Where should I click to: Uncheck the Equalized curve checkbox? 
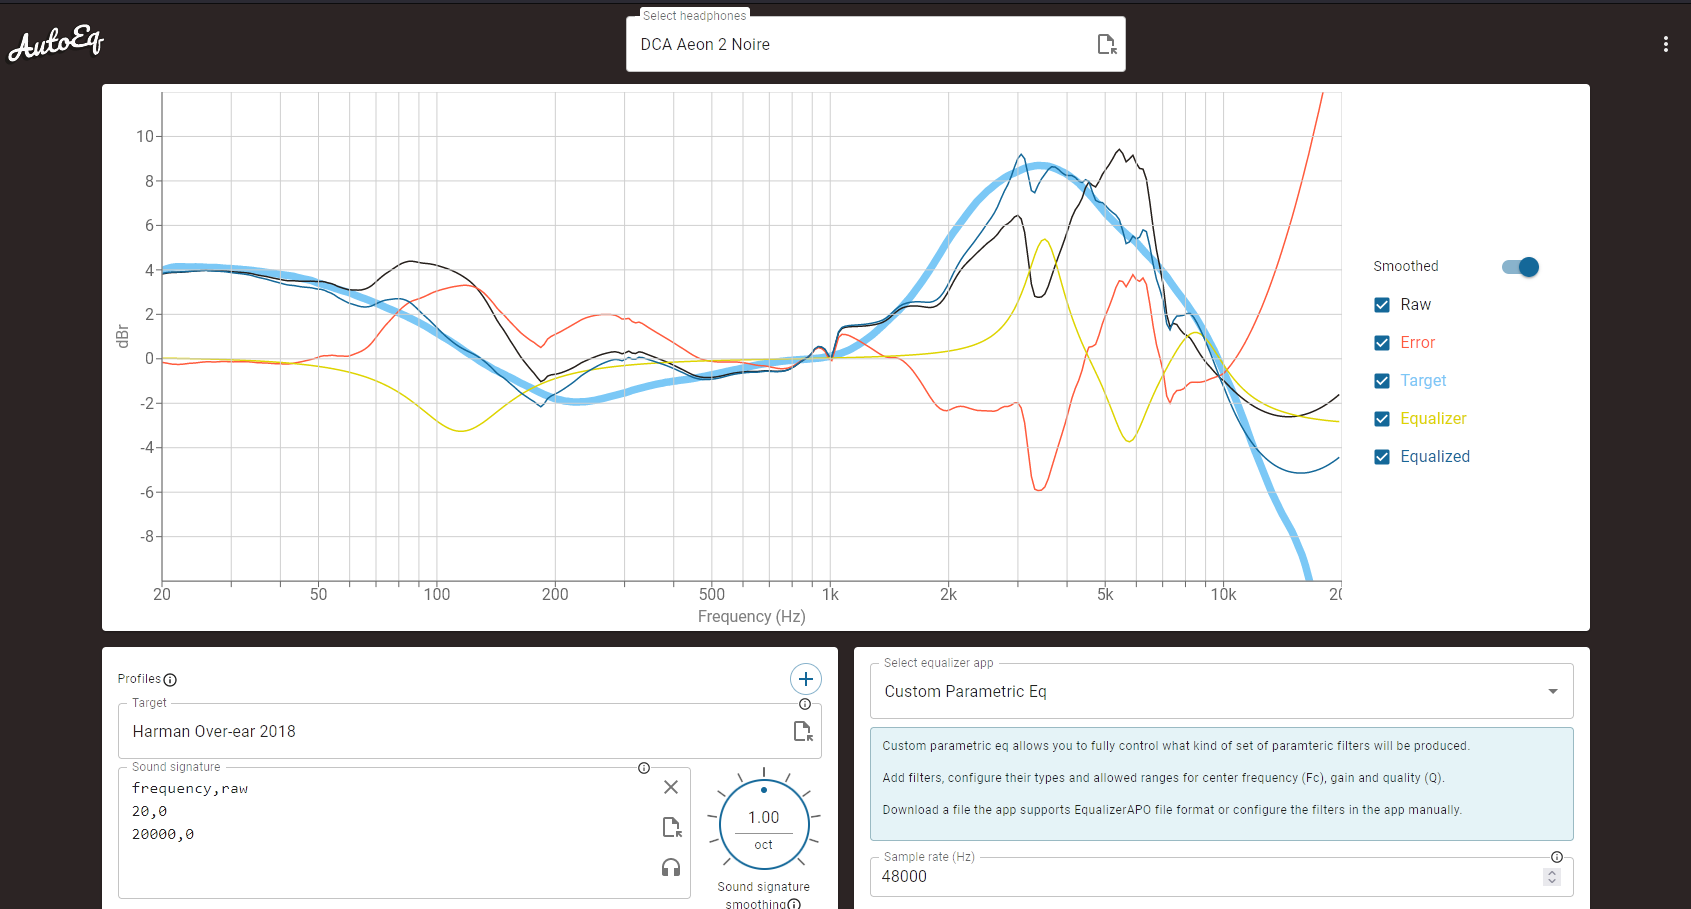tap(1382, 457)
